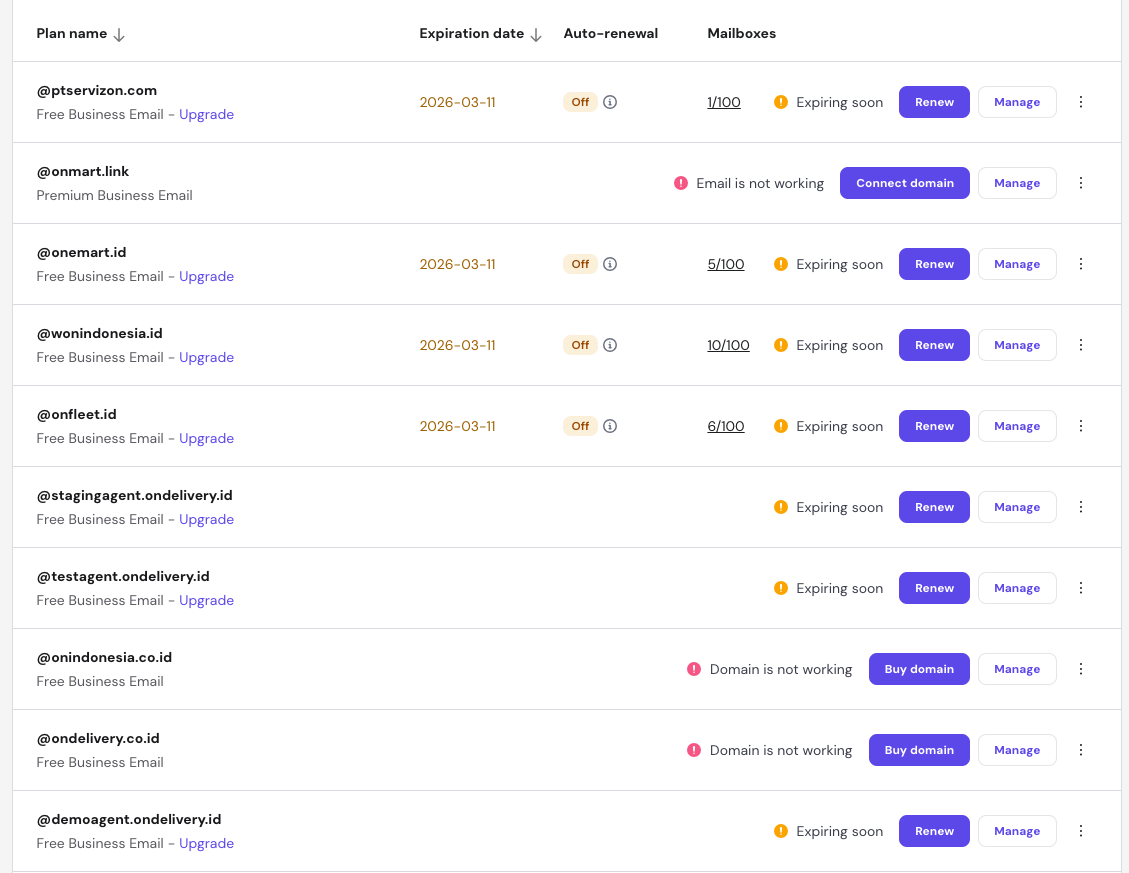Open 10/100 mailboxes link for @wonindonesia.id
1129x873 pixels.
[x=728, y=345]
